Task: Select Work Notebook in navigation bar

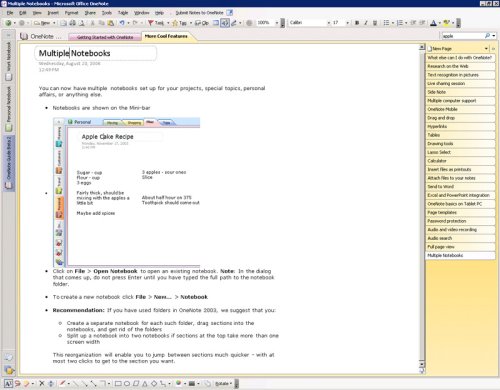Action: click(9, 61)
